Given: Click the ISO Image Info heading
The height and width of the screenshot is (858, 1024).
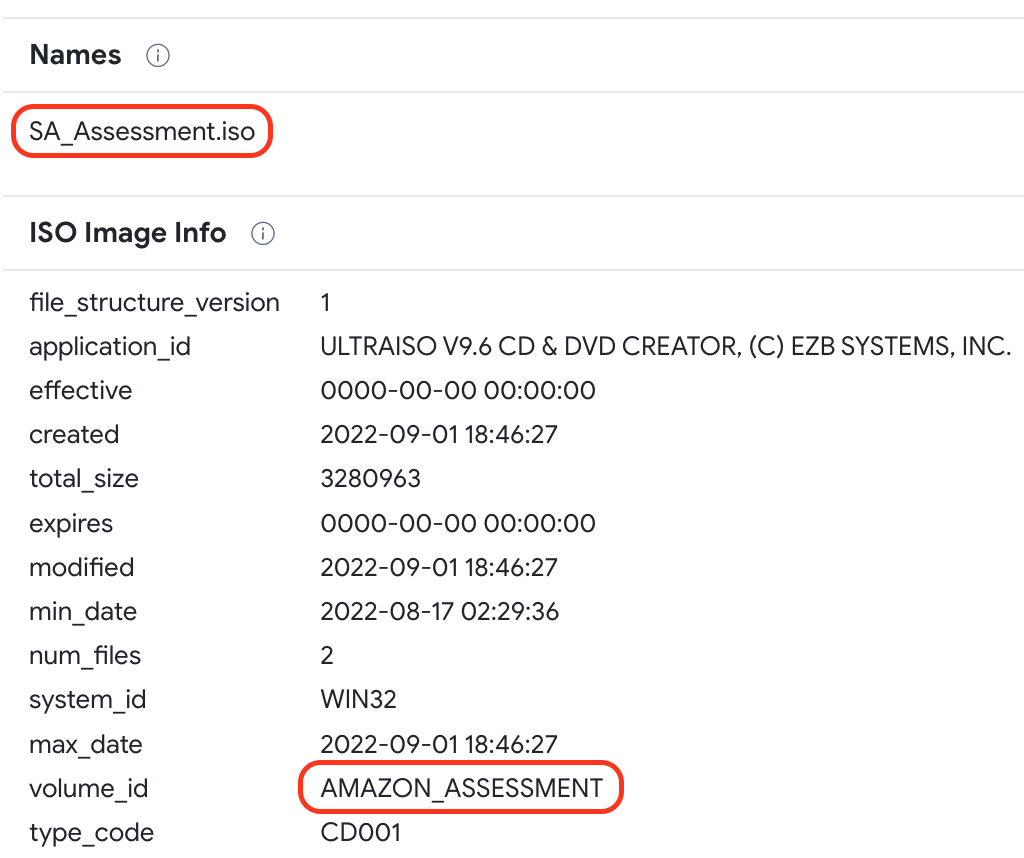Looking at the screenshot, I should click(127, 232).
